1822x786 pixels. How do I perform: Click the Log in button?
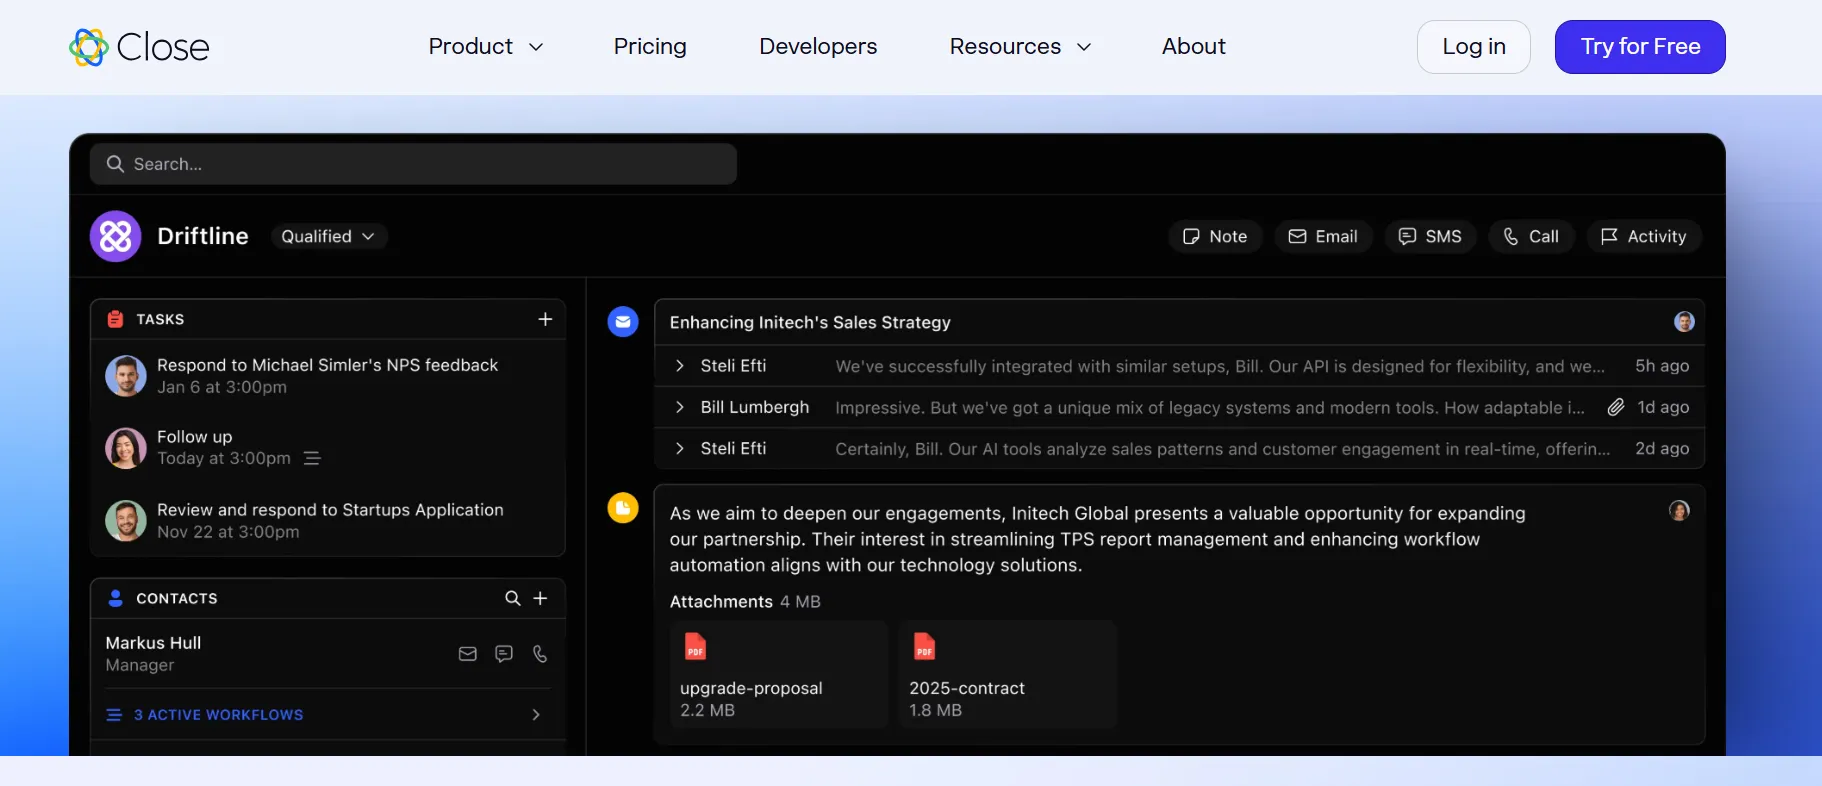coord(1473,47)
